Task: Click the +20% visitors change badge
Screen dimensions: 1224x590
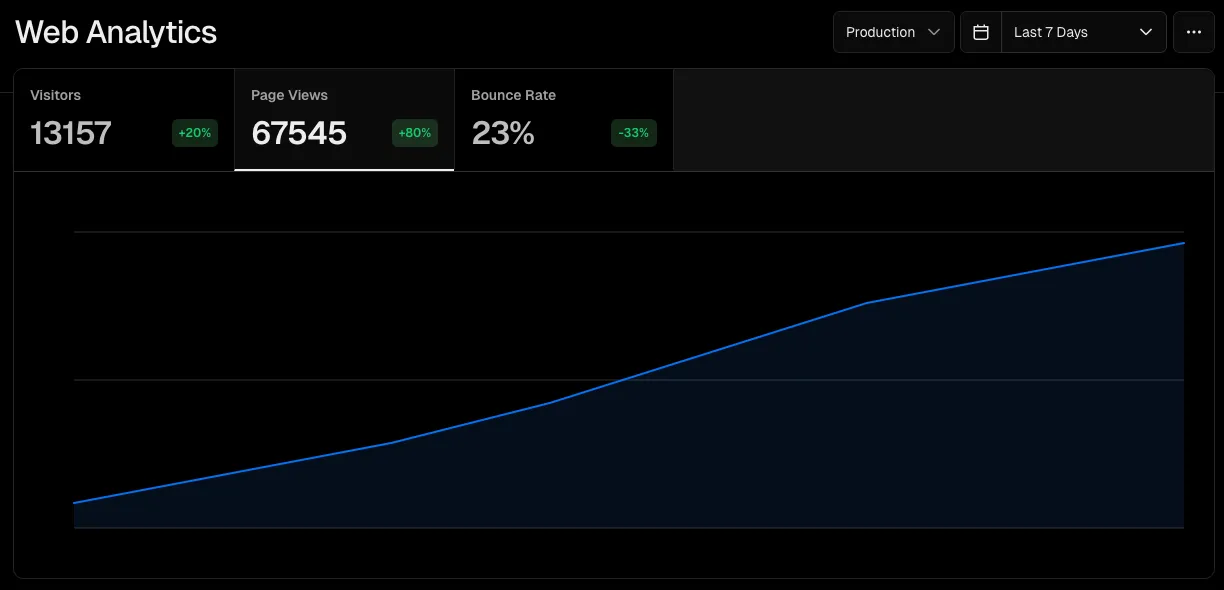Action: tap(195, 133)
